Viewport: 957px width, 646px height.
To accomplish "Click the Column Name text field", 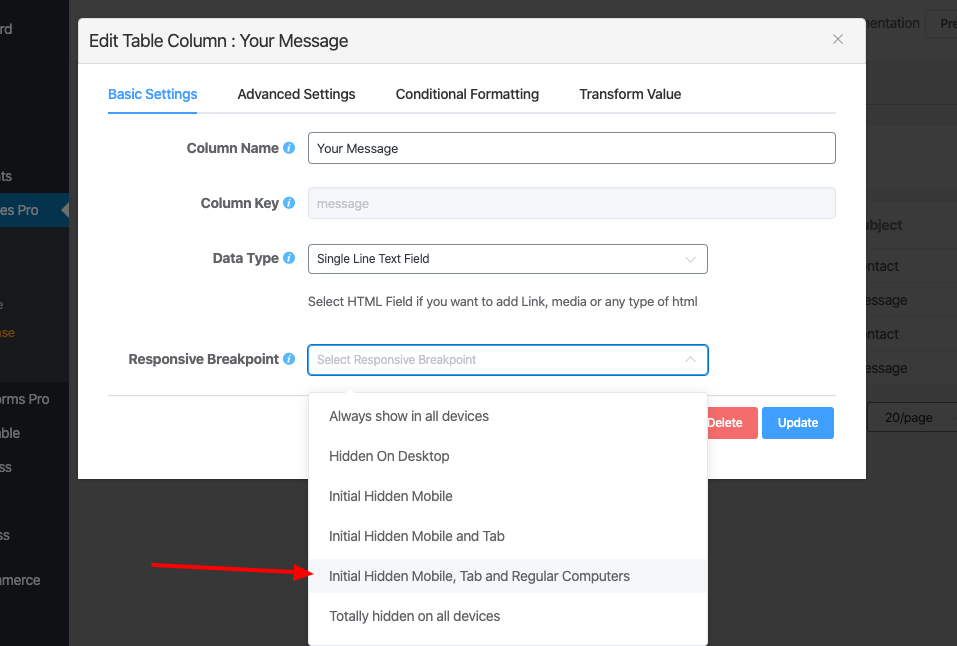I will click(x=571, y=148).
